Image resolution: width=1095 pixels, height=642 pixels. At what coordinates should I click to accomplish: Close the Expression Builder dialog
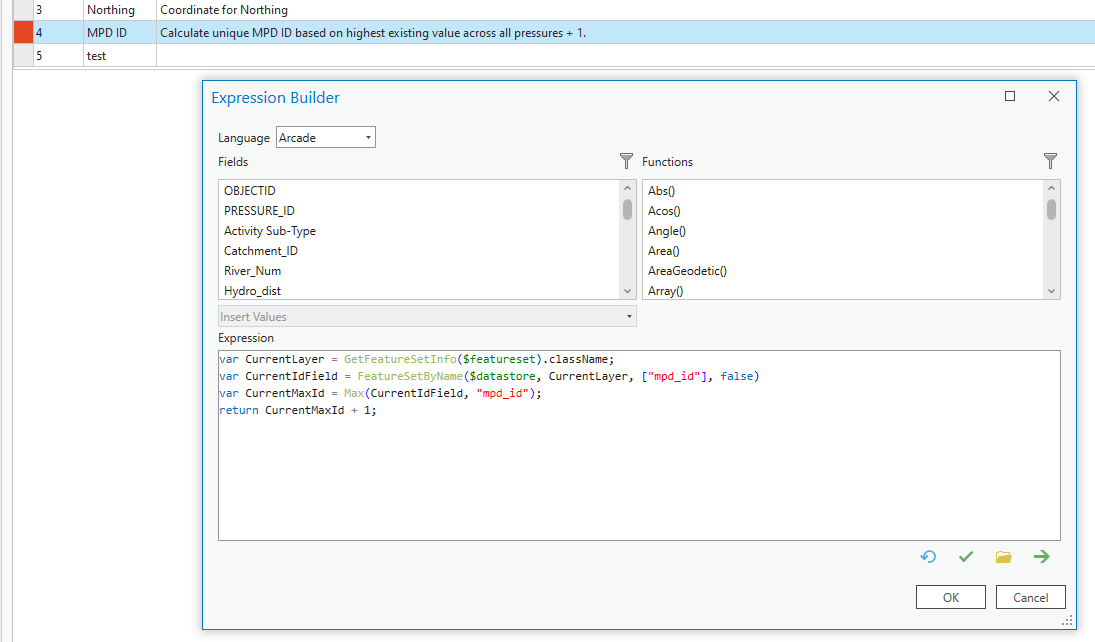pos(1053,97)
